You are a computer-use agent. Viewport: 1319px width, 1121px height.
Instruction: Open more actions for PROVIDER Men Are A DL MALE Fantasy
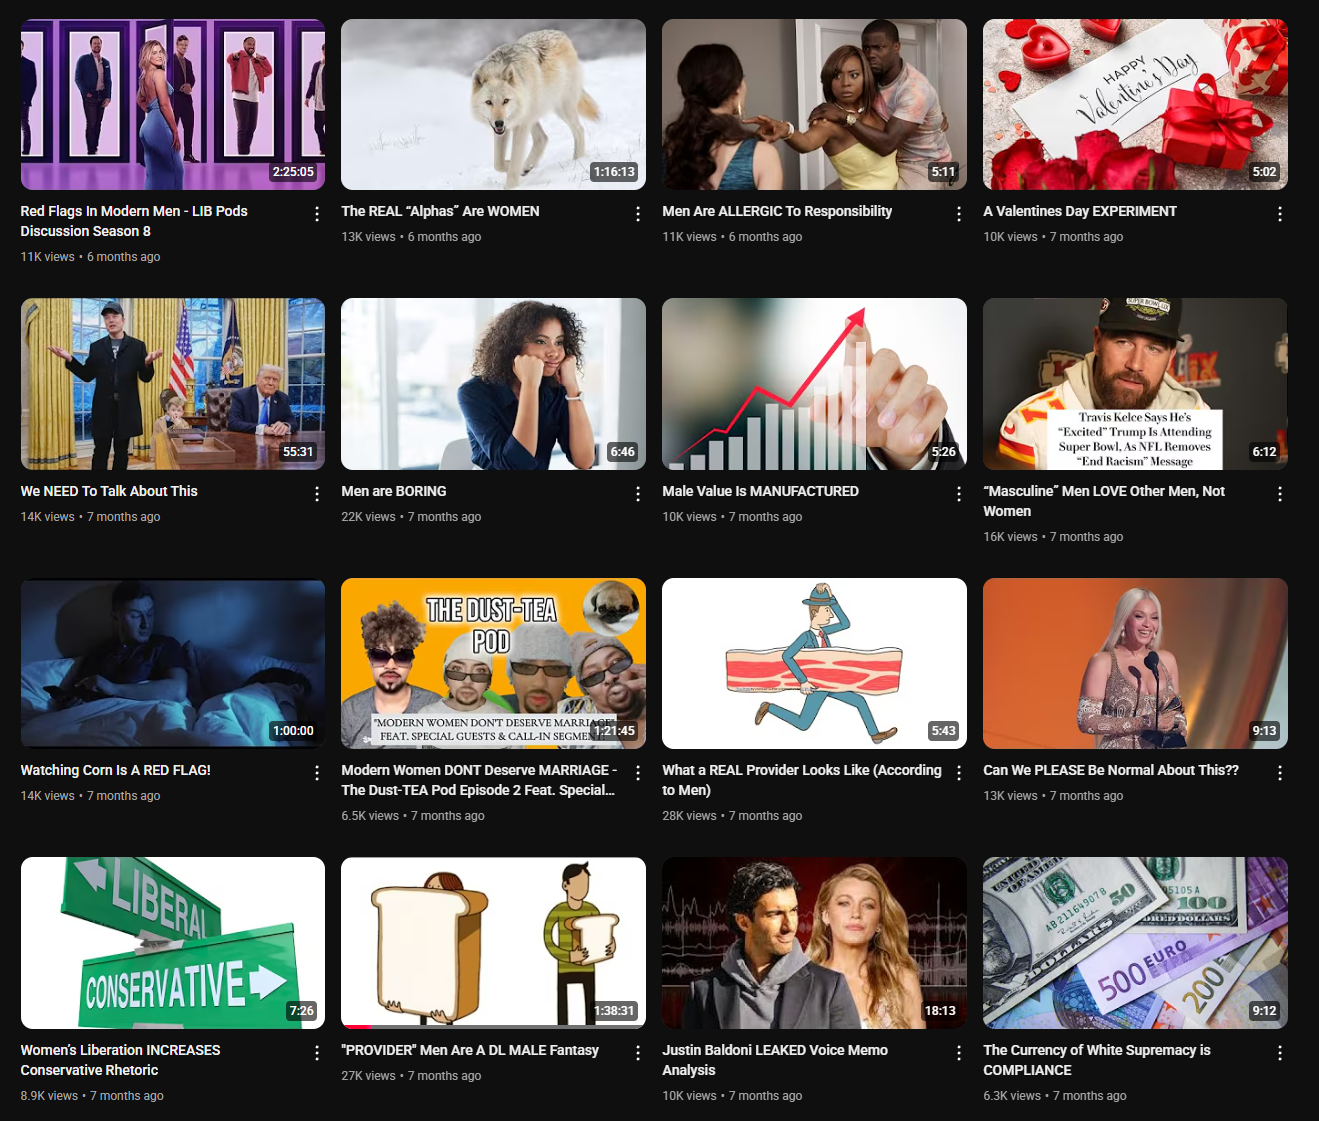(638, 1053)
